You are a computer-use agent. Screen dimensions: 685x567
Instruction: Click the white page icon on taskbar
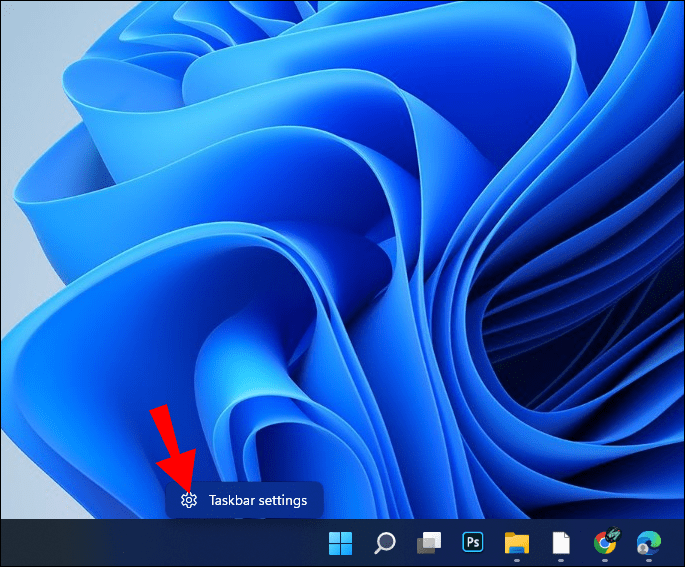coord(561,543)
